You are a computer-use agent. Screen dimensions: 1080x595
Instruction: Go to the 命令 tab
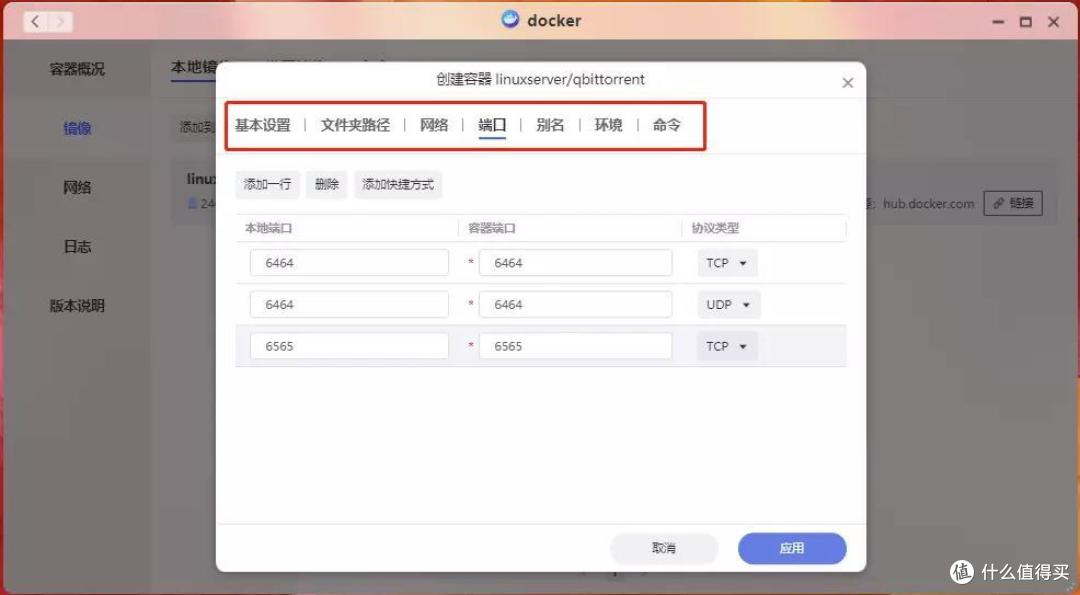coord(666,125)
